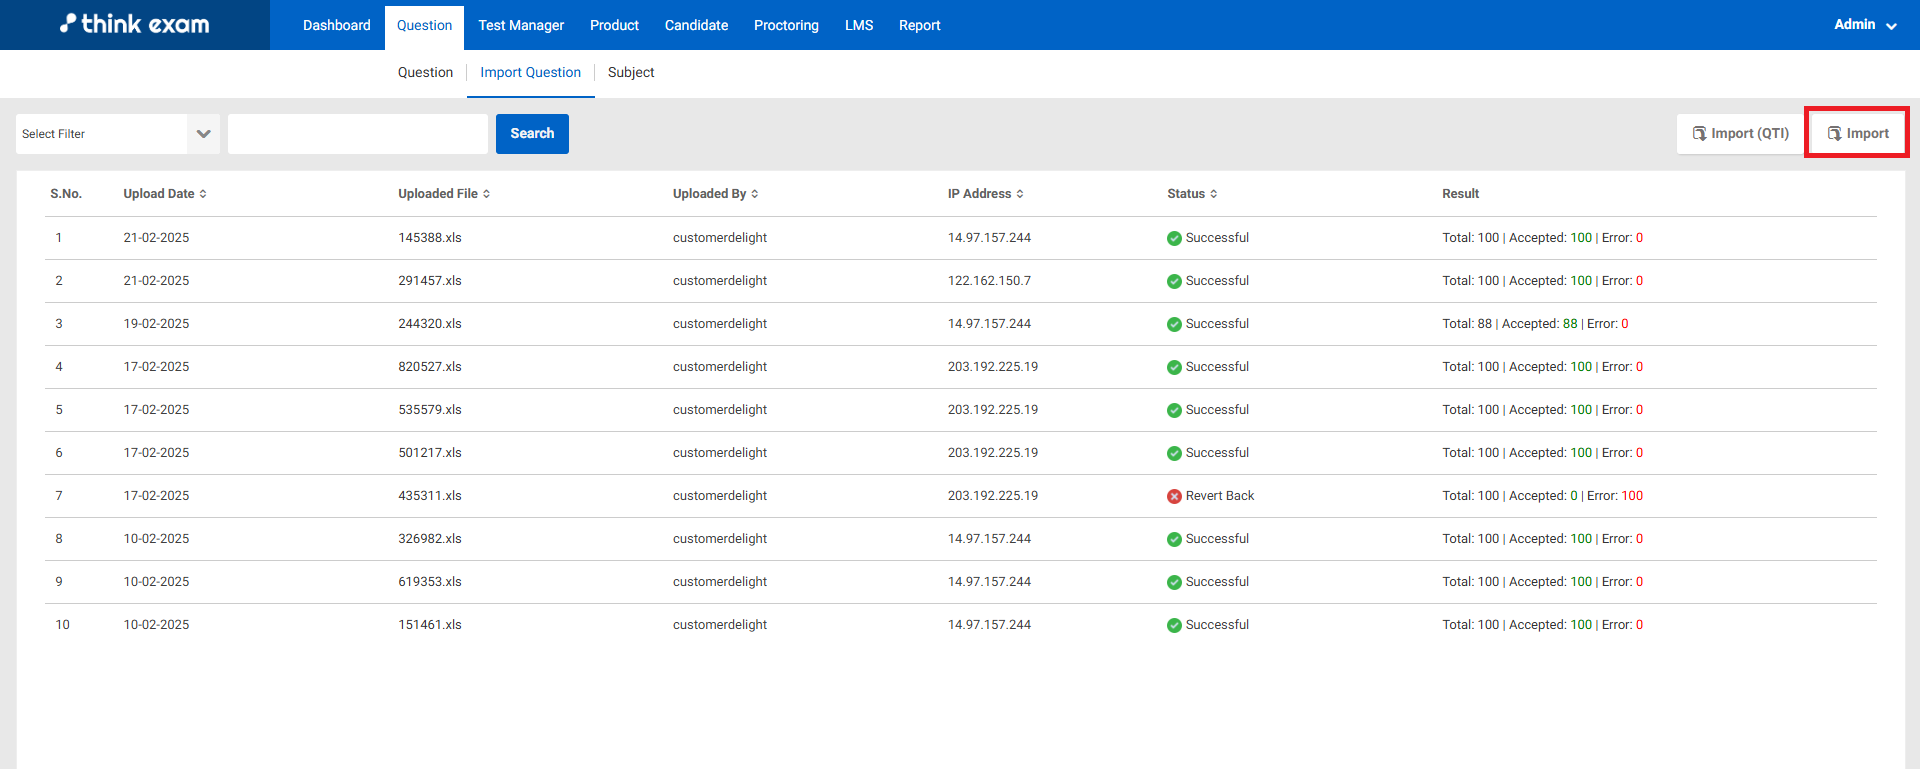Image resolution: width=1920 pixels, height=769 pixels.
Task: Sort by Upload Date arrows icon
Action: pos(203,194)
